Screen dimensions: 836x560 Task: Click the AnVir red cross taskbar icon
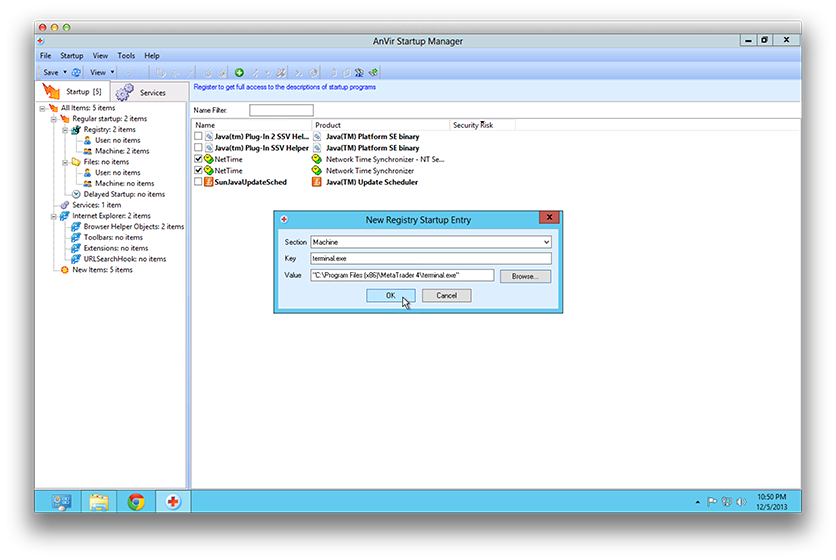(172, 502)
